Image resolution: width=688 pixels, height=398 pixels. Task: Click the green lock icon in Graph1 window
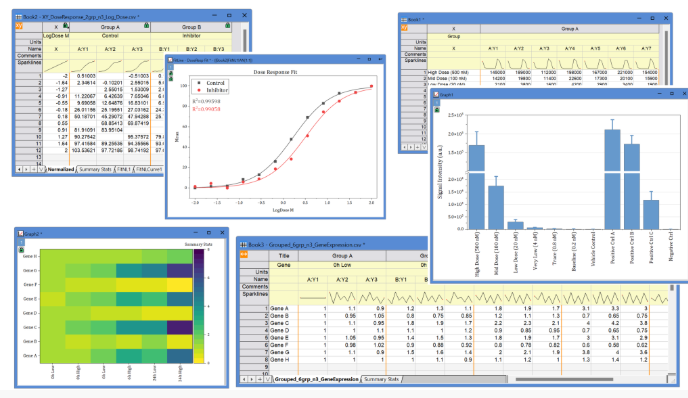[x=437, y=110]
